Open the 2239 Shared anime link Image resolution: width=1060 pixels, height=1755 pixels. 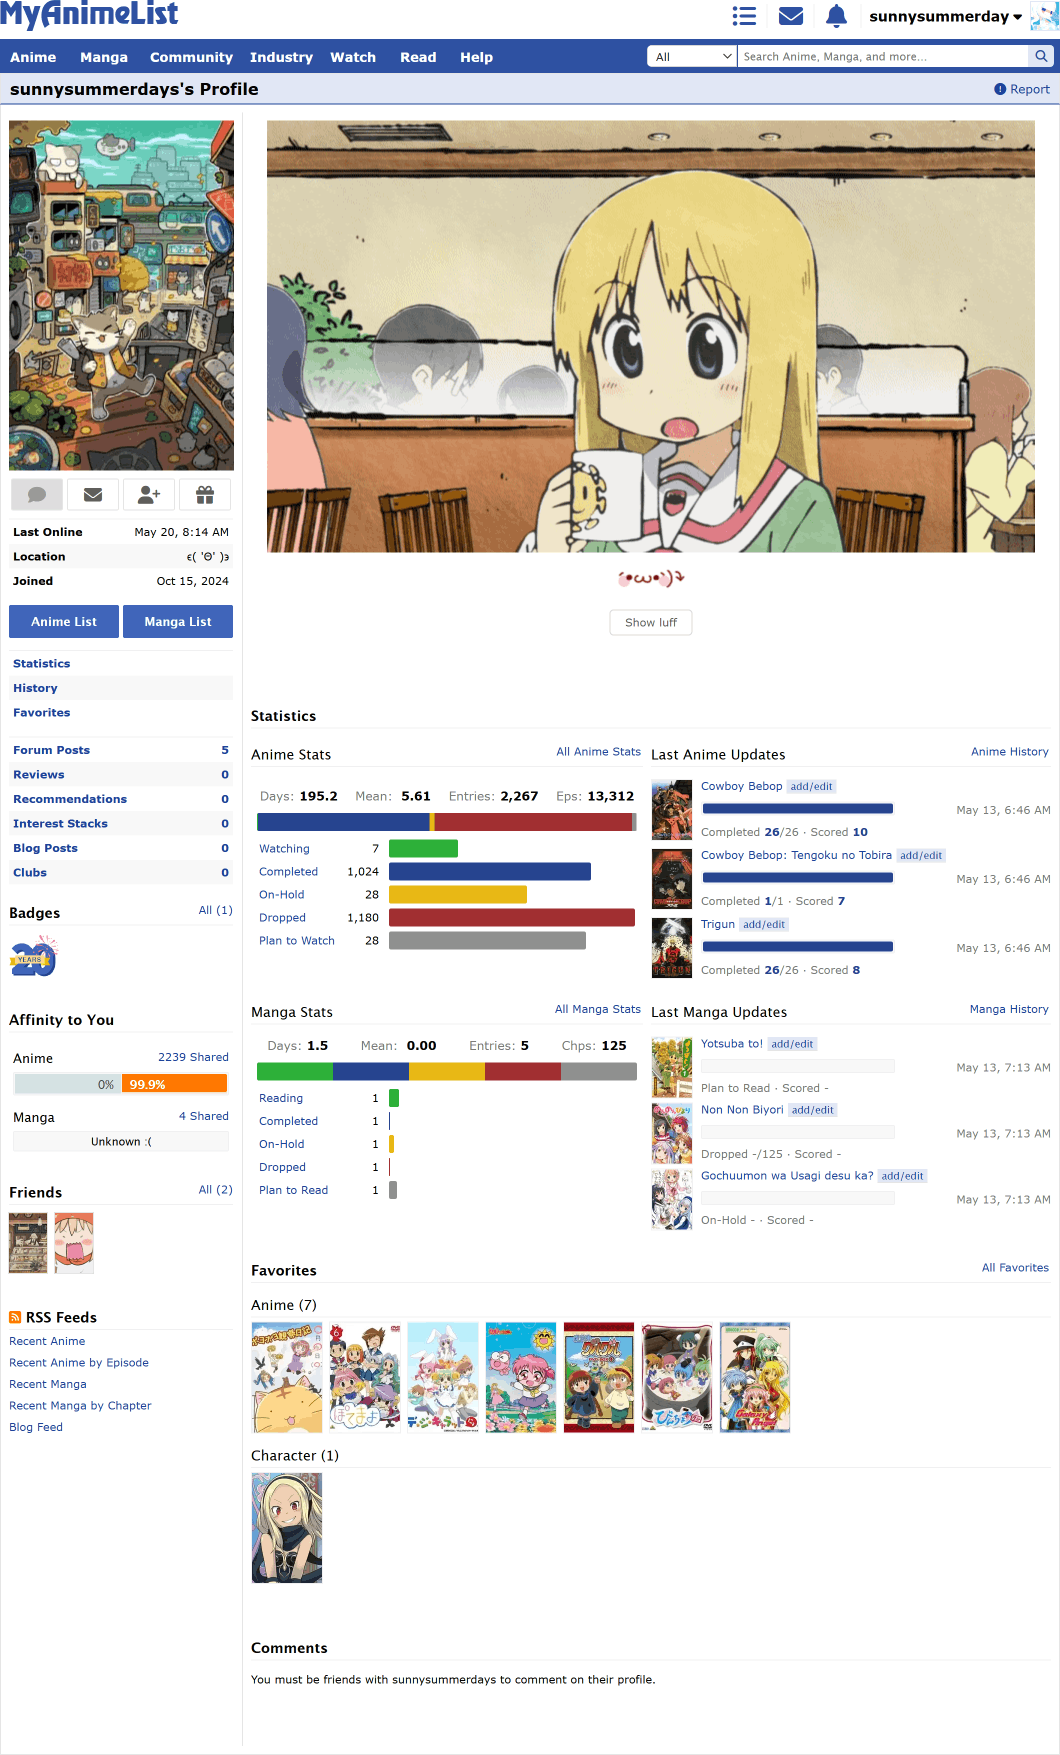tap(193, 1057)
